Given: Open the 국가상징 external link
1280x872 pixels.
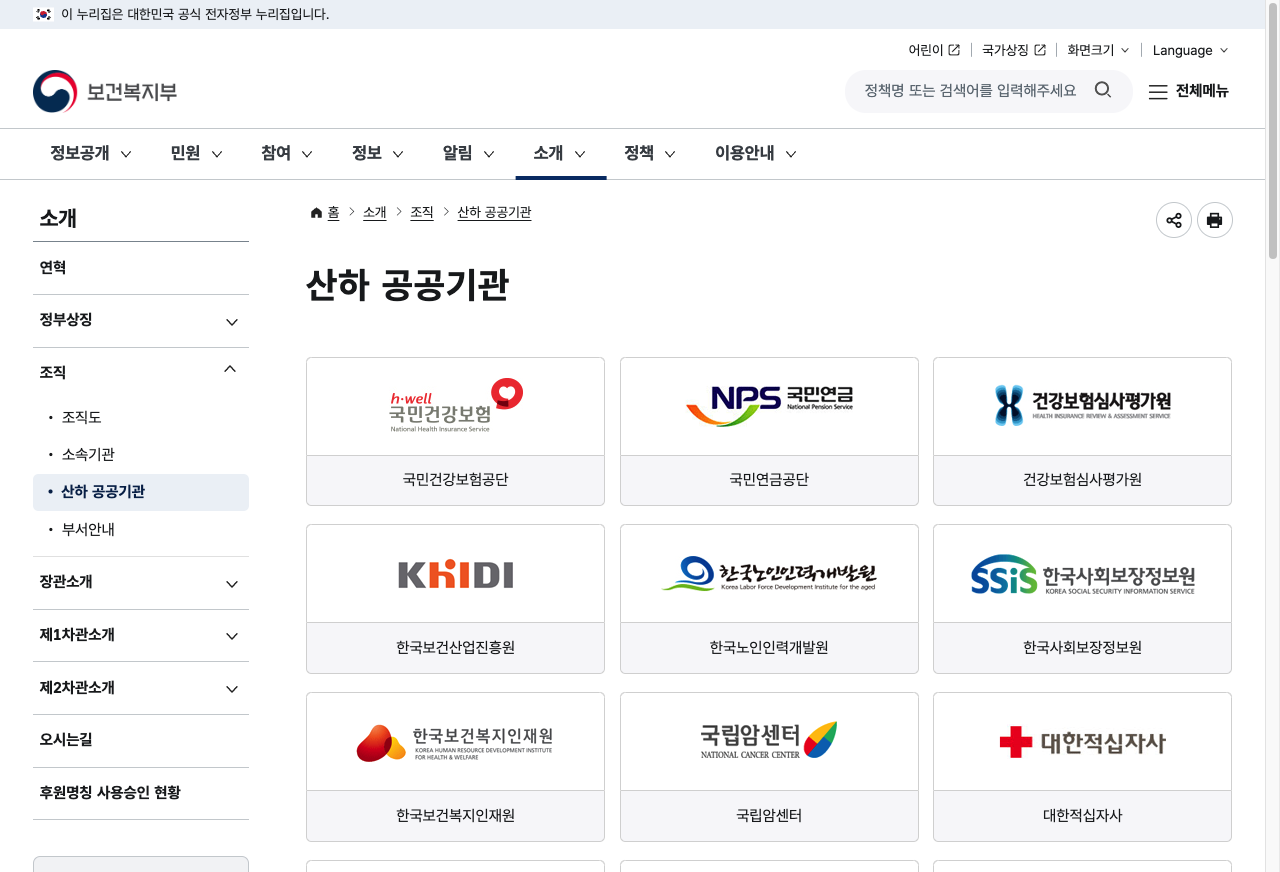Looking at the screenshot, I should (x=1014, y=50).
